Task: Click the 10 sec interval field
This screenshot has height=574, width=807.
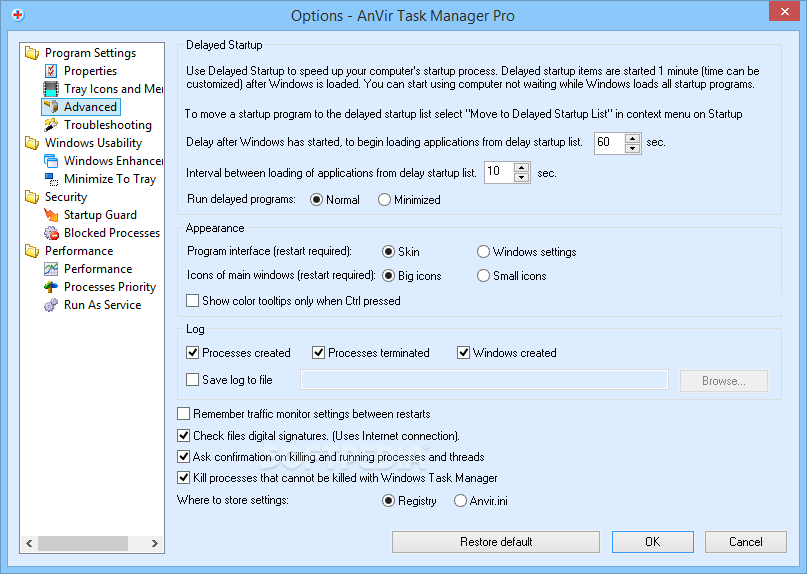Action: coord(499,172)
